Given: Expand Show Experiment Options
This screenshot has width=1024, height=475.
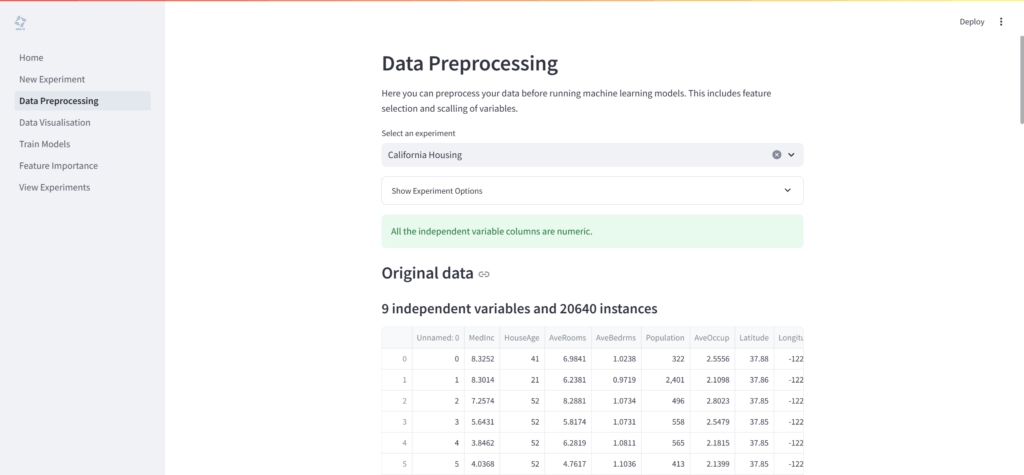Looking at the screenshot, I should 592,191.
